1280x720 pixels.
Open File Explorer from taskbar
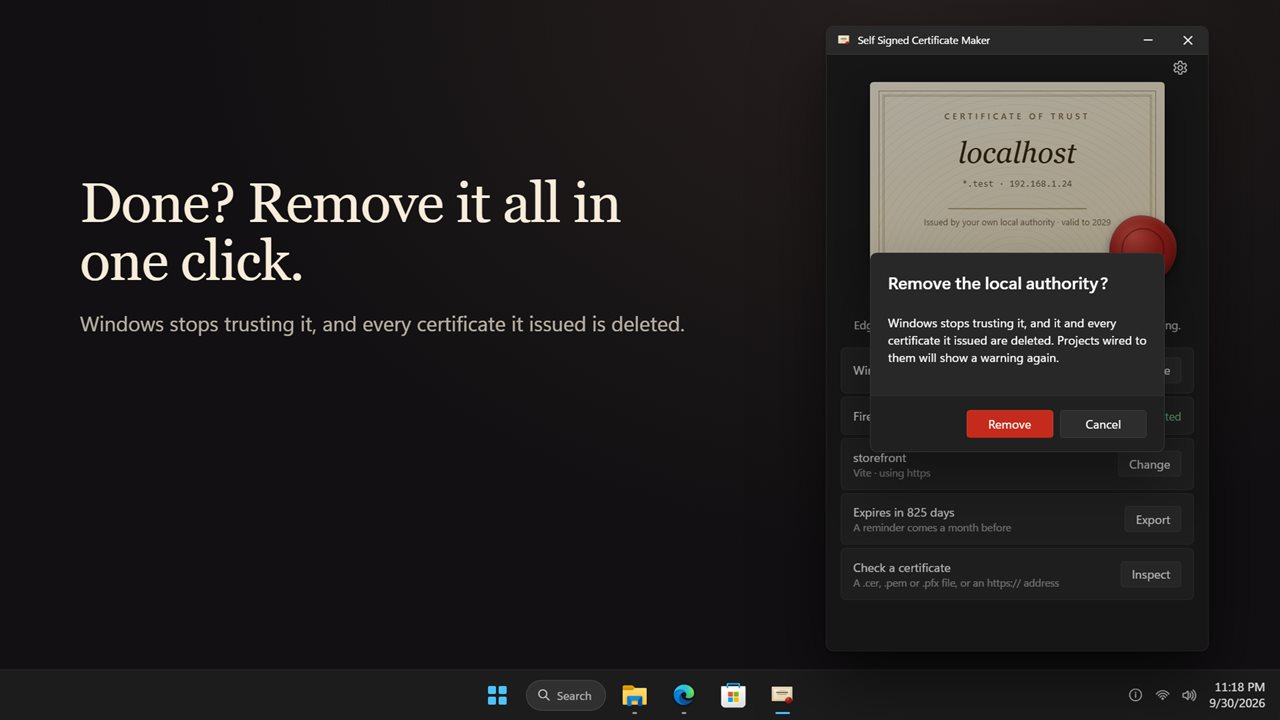(634, 695)
